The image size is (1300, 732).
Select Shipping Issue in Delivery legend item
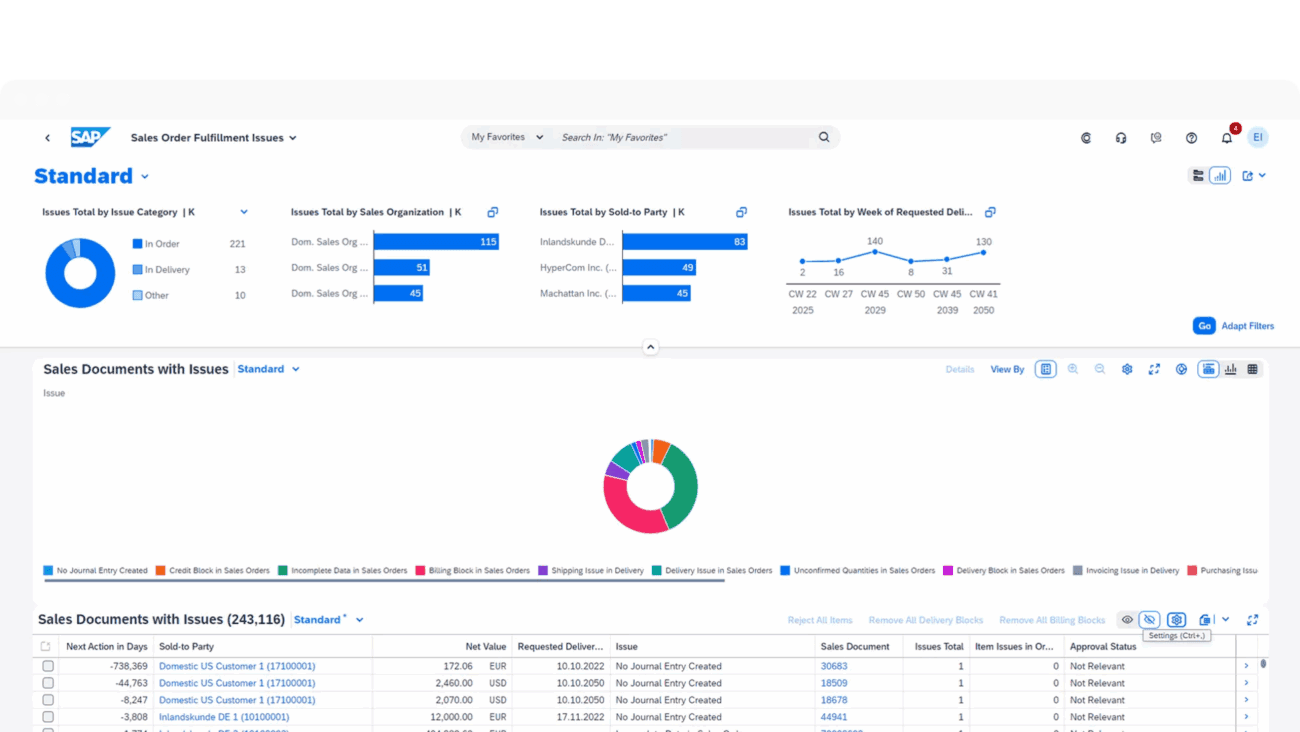590,570
